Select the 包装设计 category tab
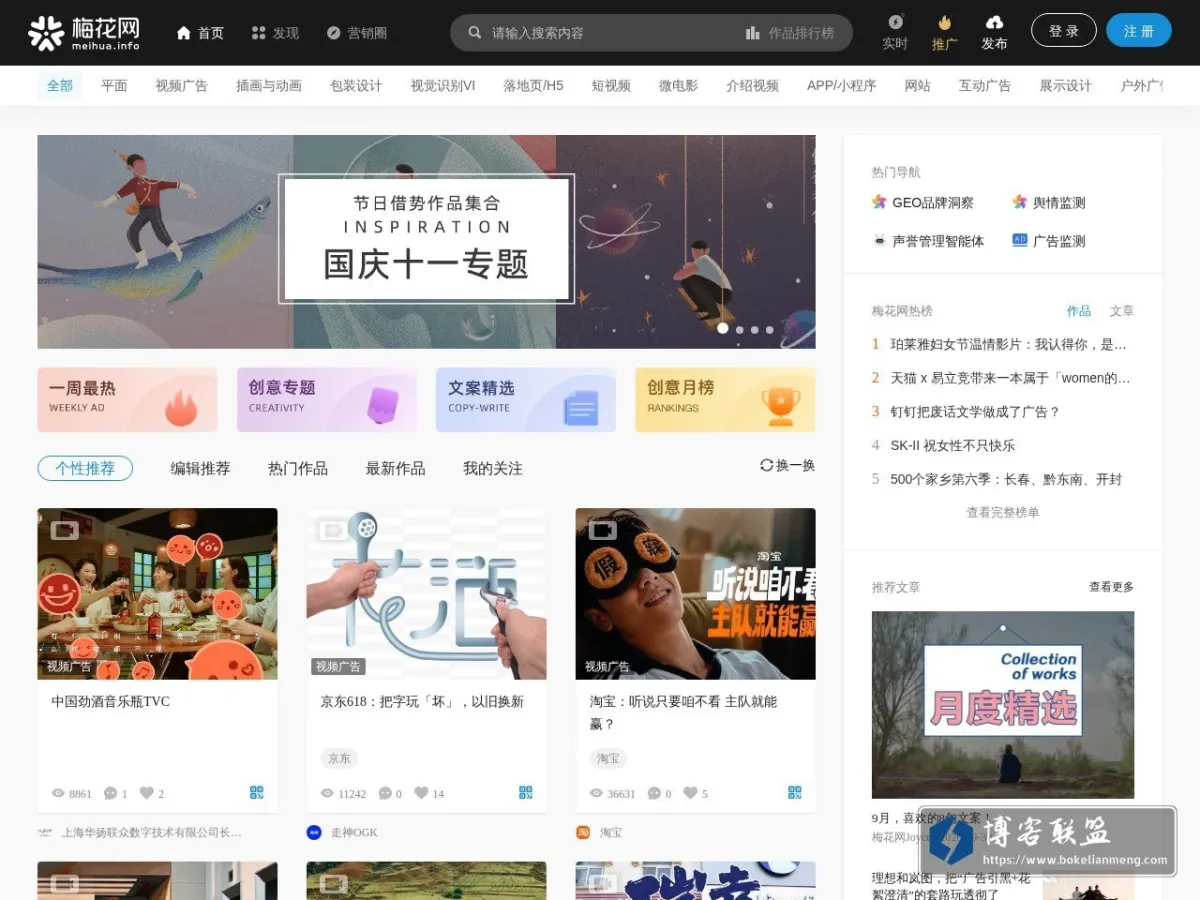The height and width of the screenshot is (900, 1200). pyautogui.click(x=356, y=86)
